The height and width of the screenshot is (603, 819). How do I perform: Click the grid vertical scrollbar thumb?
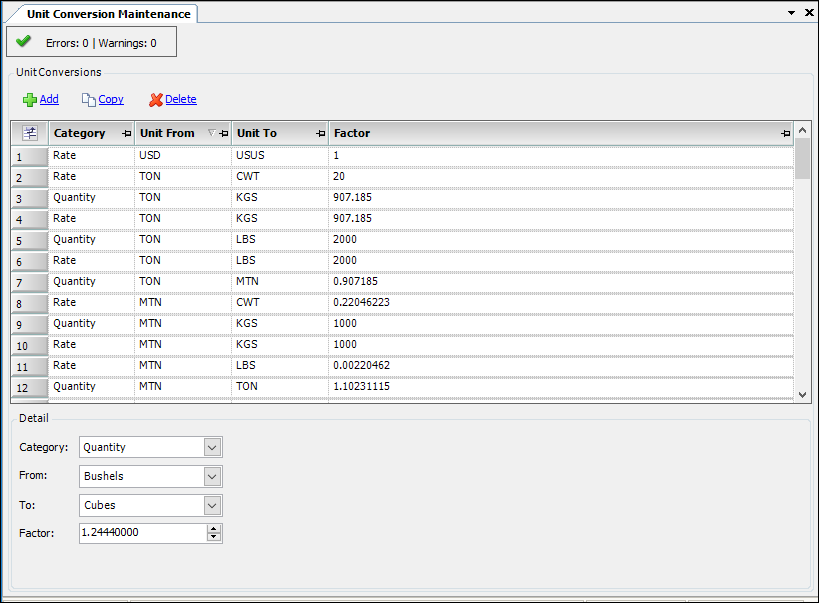[803, 159]
